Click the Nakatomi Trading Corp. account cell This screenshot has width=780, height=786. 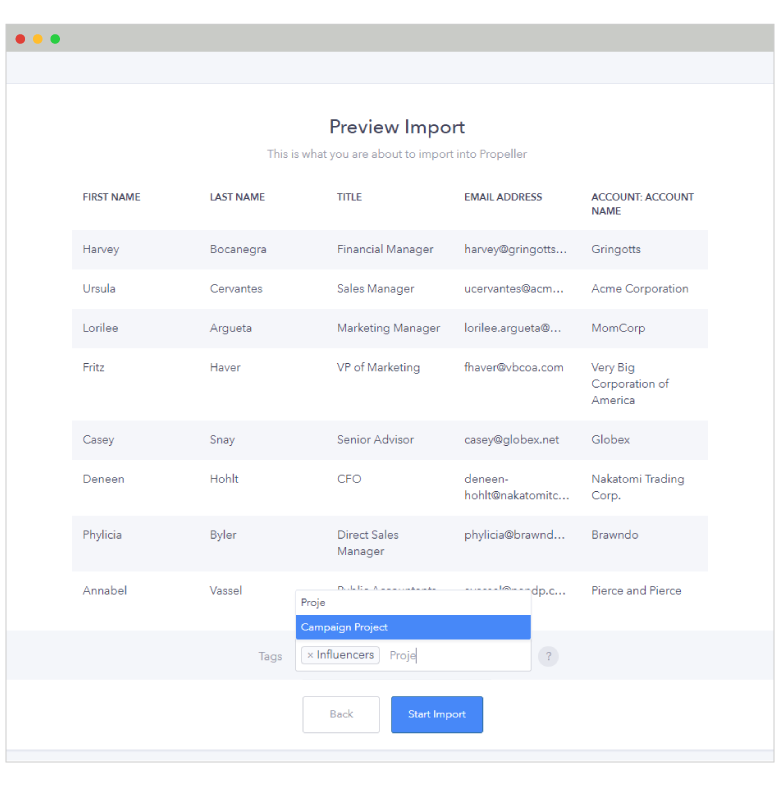(x=638, y=487)
